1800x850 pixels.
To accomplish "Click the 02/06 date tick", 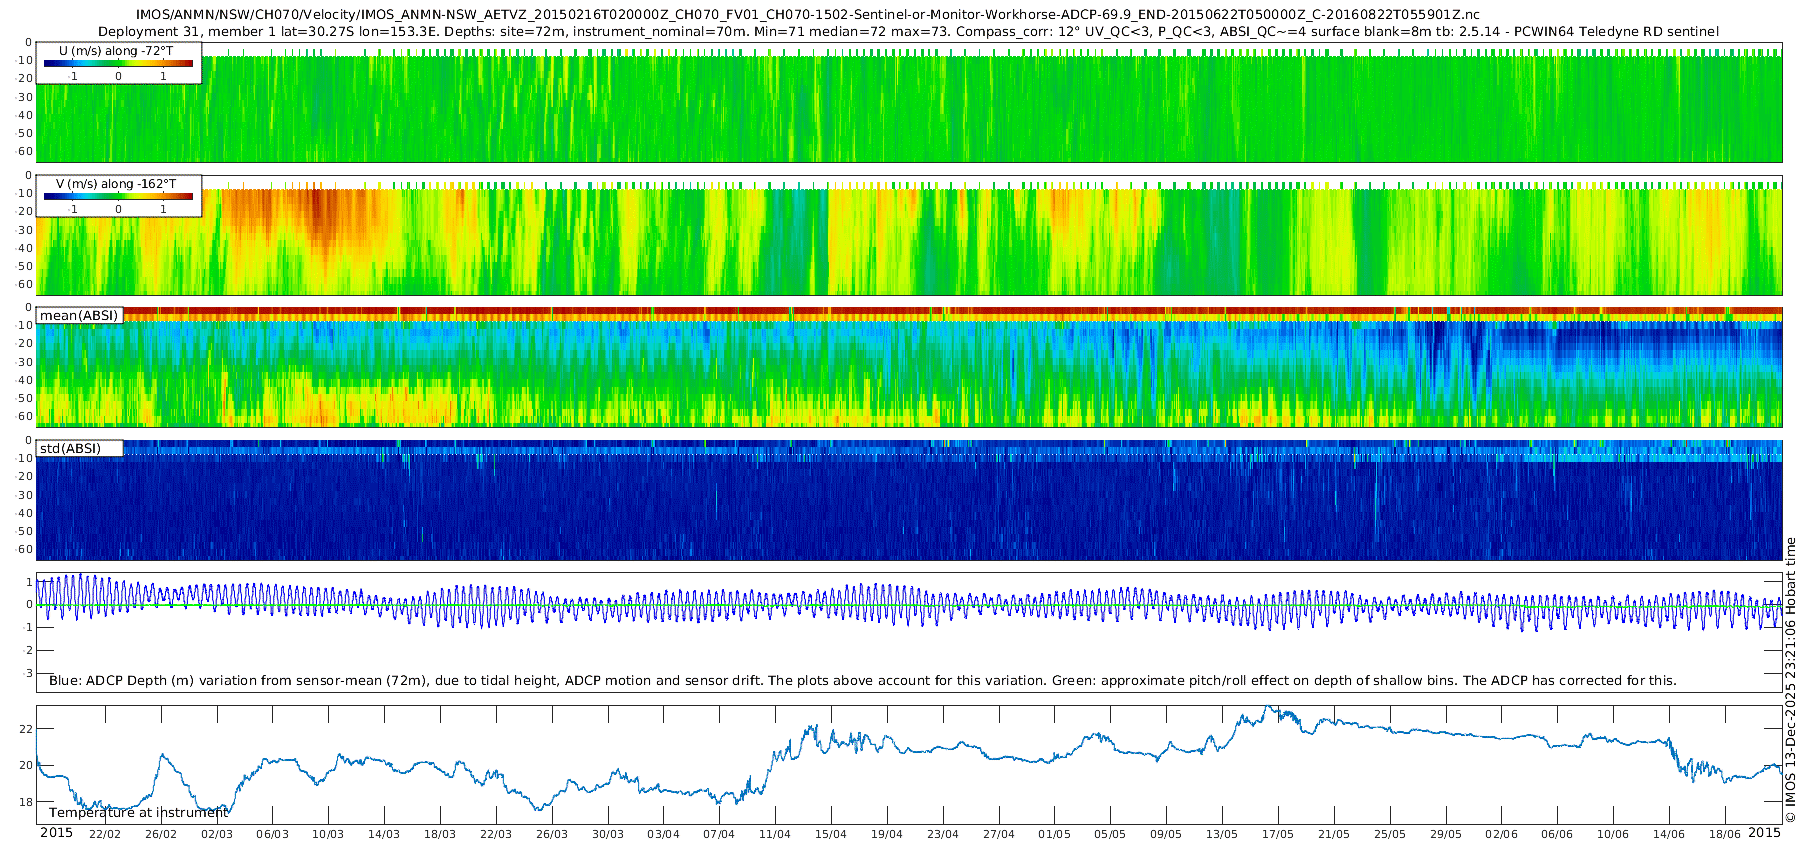I will click(1500, 834).
